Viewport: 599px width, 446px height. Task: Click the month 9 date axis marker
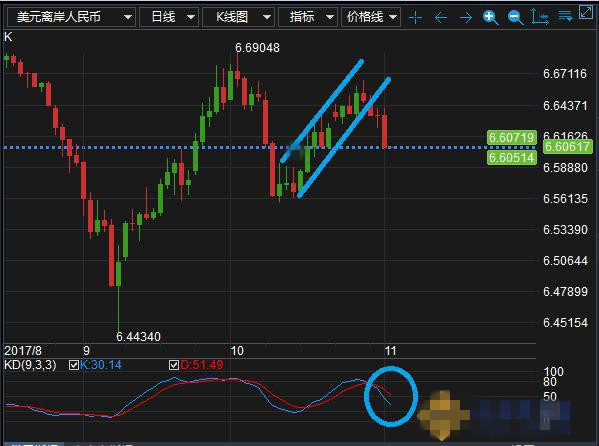click(86, 351)
